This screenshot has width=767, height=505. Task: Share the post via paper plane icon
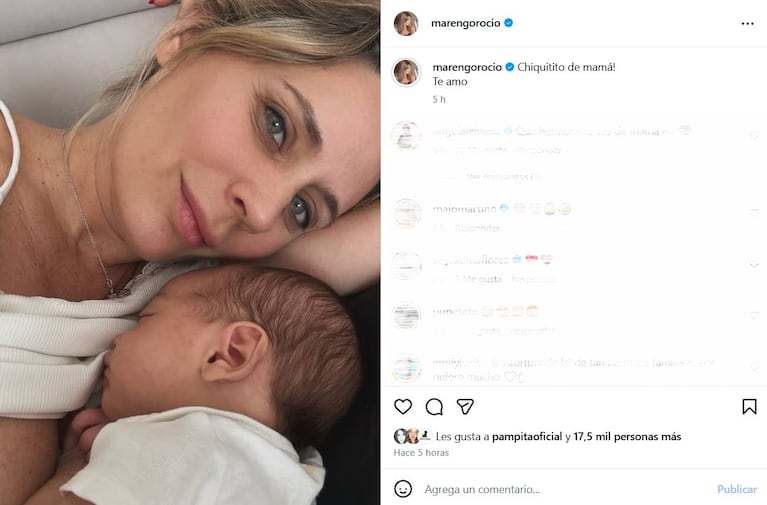click(x=465, y=407)
